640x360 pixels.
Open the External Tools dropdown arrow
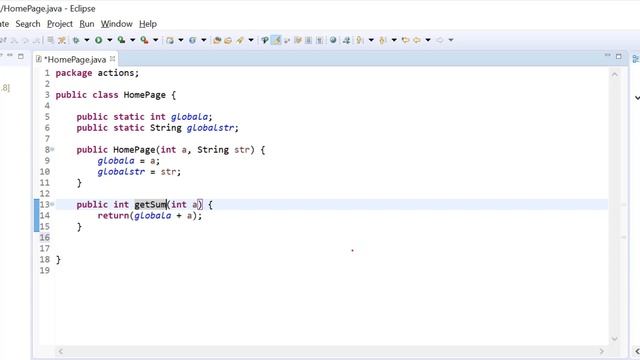(x=156, y=40)
